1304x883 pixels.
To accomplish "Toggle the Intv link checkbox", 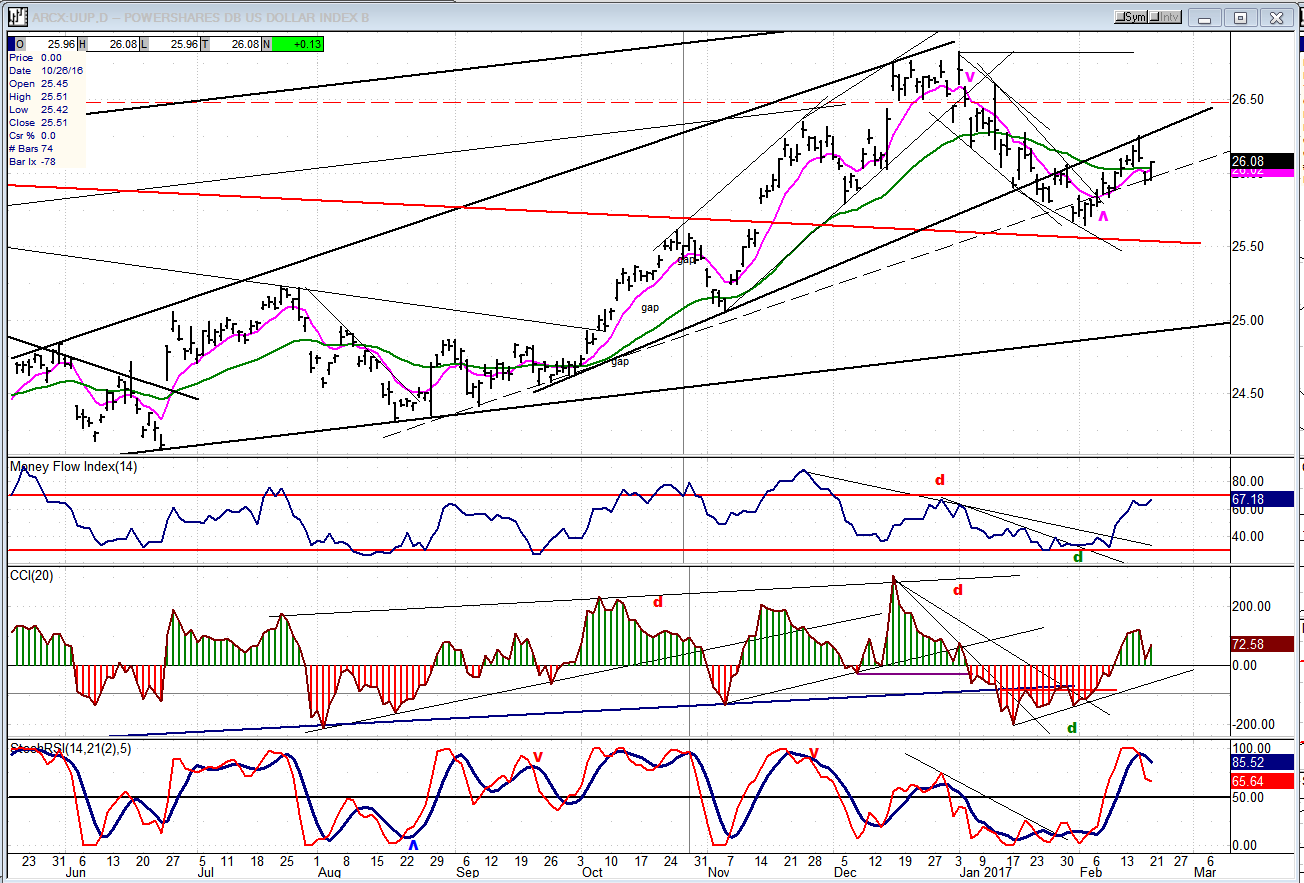I will 1167,17.
